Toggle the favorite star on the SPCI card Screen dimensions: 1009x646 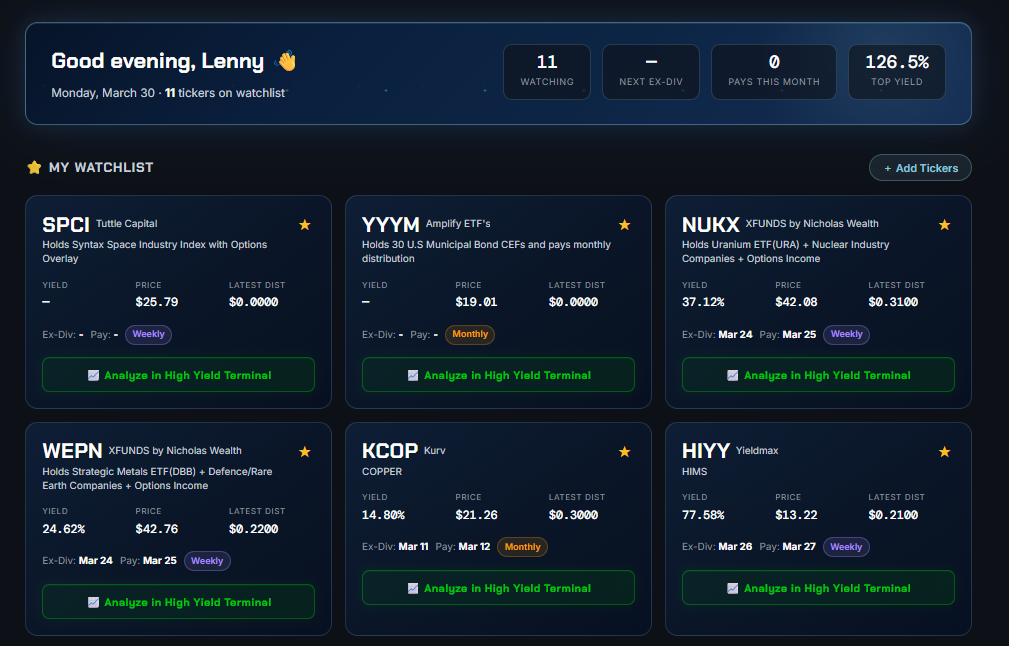[305, 225]
